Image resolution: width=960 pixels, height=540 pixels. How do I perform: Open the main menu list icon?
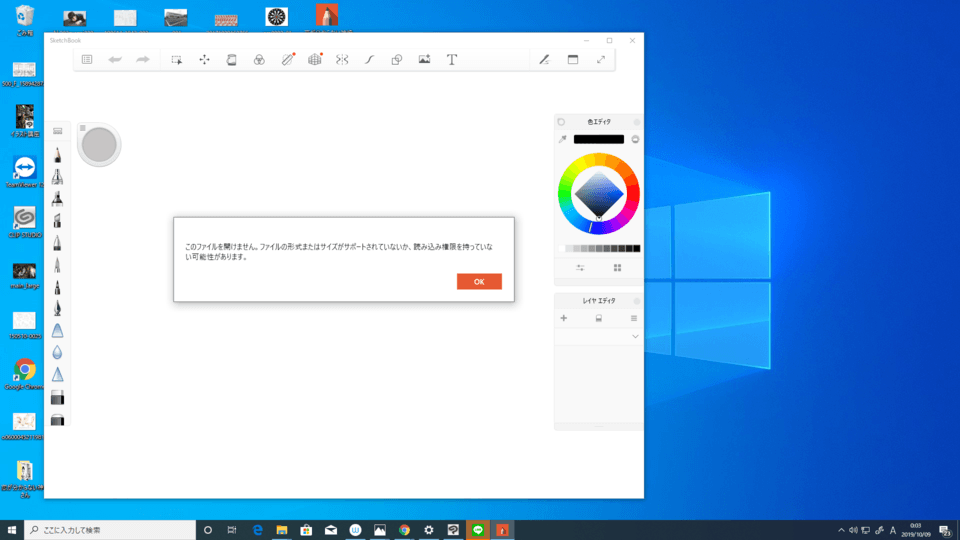[87, 60]
